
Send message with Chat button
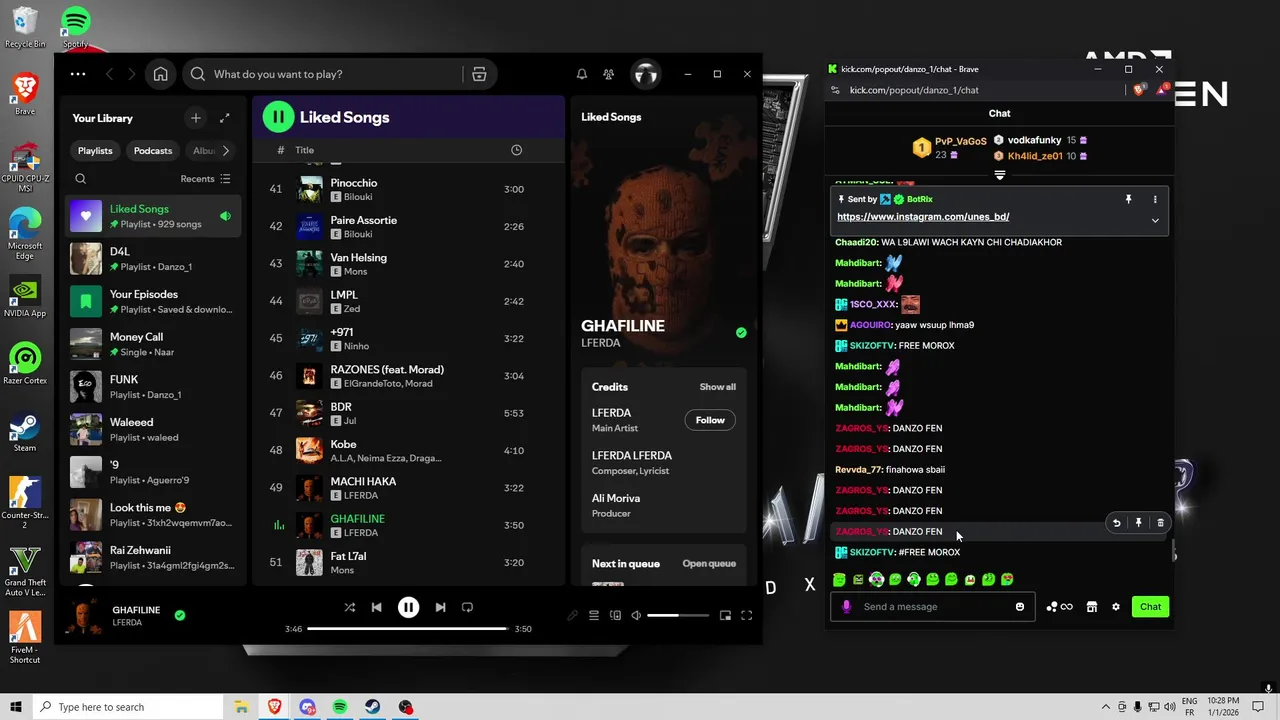point(1151,607)
